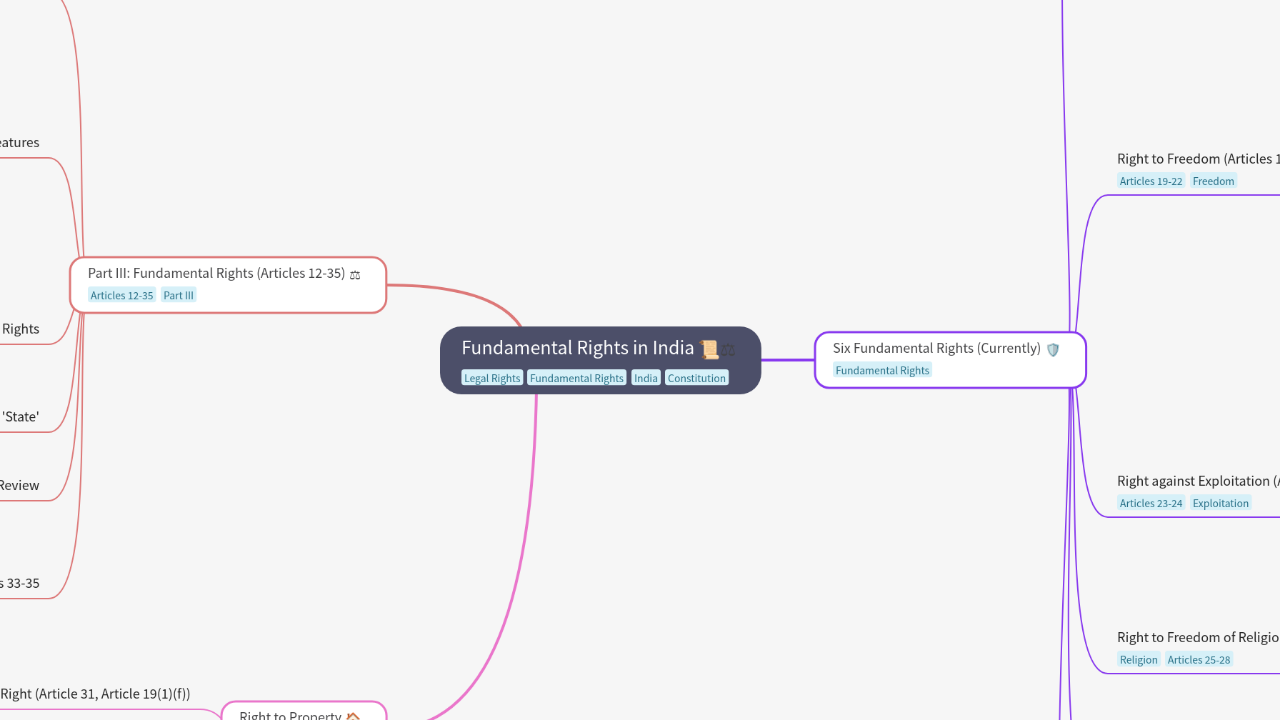This screenshot has height=720, width=1280.
Task: Select the Right to Freedom node
Action: (x=1198, y=159)
